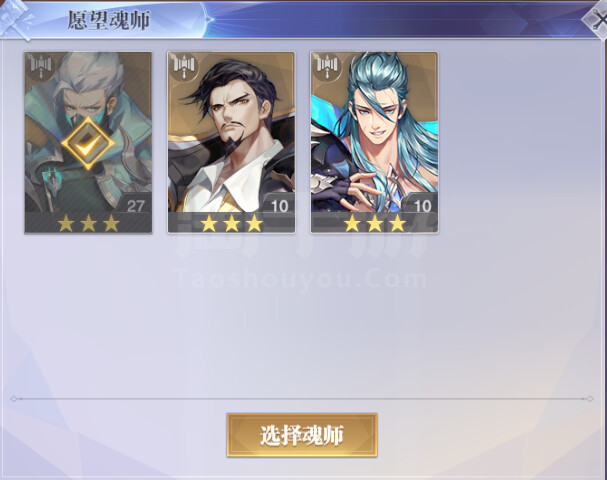Click the left diamond end of divider line
Viewport: 607px width, 480px height.
[14, 399]
